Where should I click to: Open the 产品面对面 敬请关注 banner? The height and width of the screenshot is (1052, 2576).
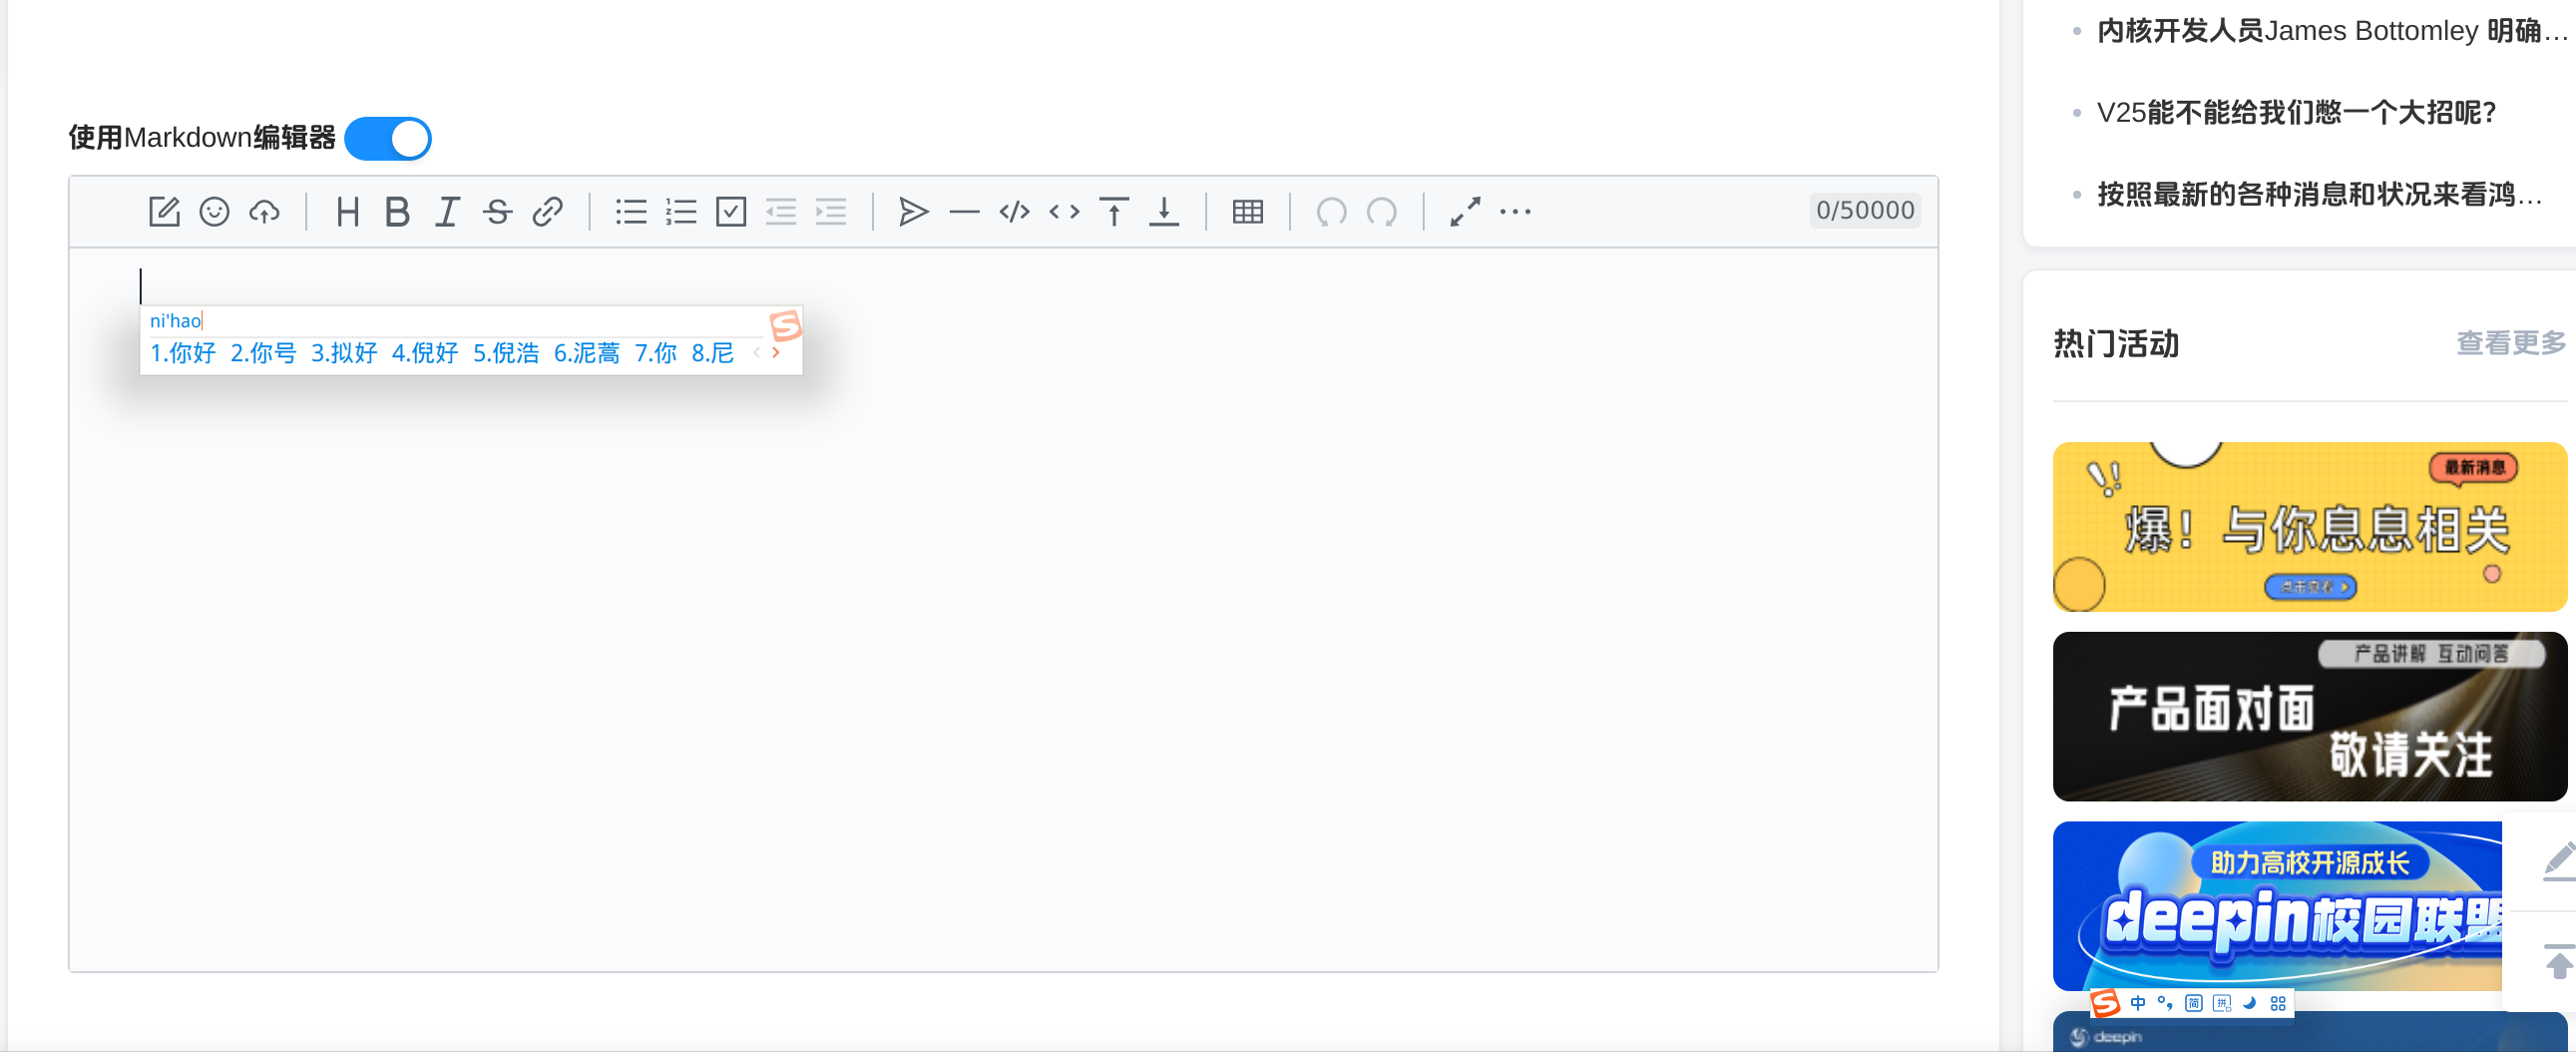2310,716
